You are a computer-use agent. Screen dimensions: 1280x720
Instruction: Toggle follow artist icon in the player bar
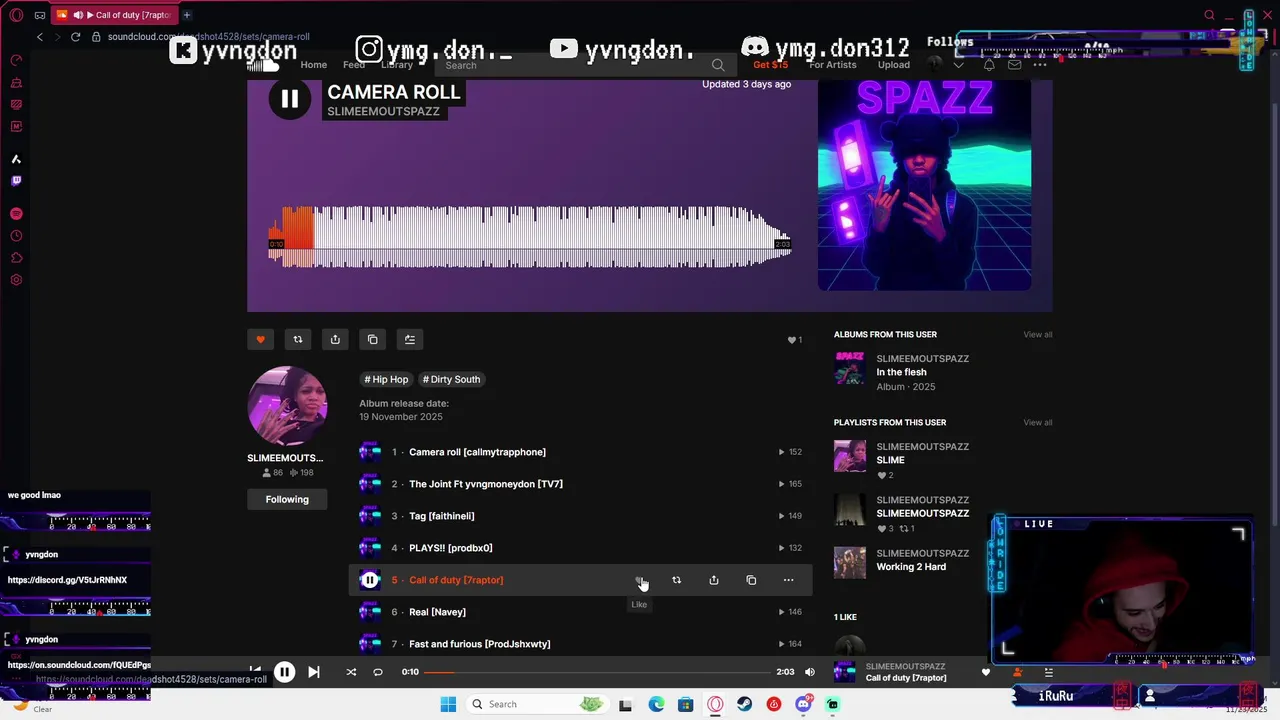1017,672
